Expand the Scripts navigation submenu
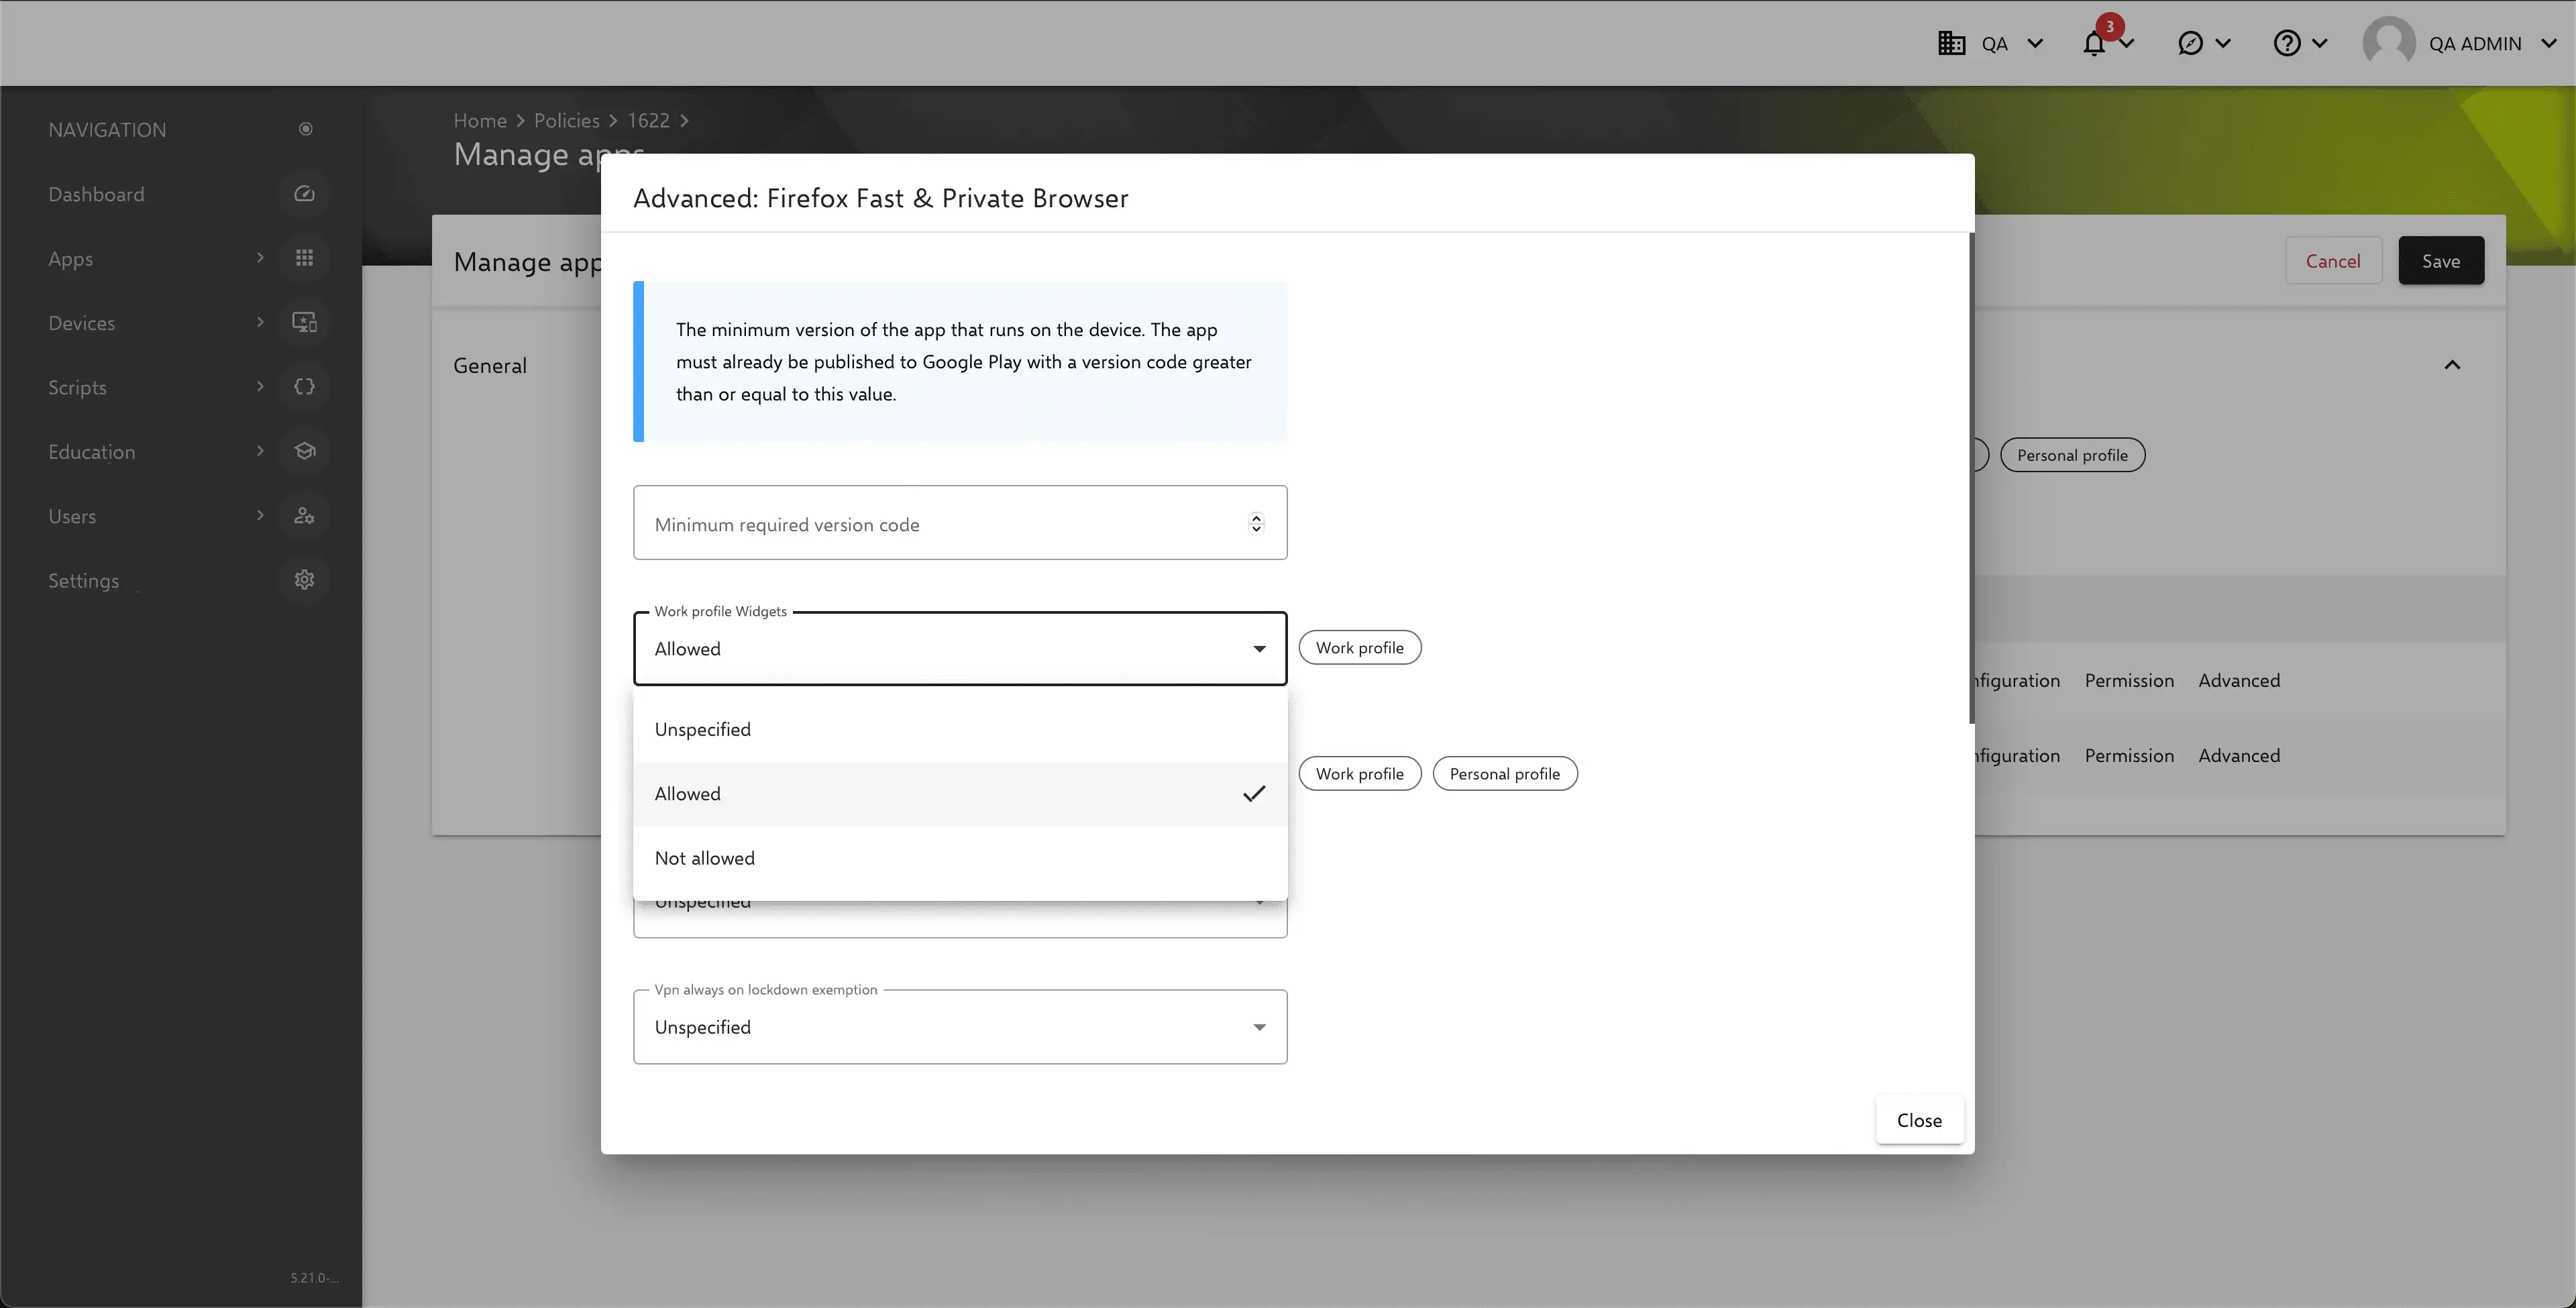This screenshot has width=2576, height=1308. pyautogui.click(x=260, y=387)
